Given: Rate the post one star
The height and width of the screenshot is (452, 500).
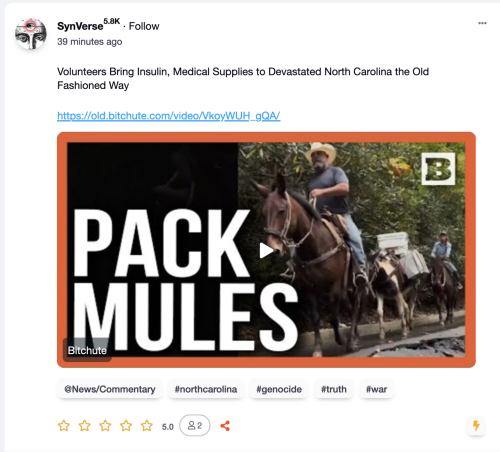Looking at the screenshot, I should tap(64, 426).
